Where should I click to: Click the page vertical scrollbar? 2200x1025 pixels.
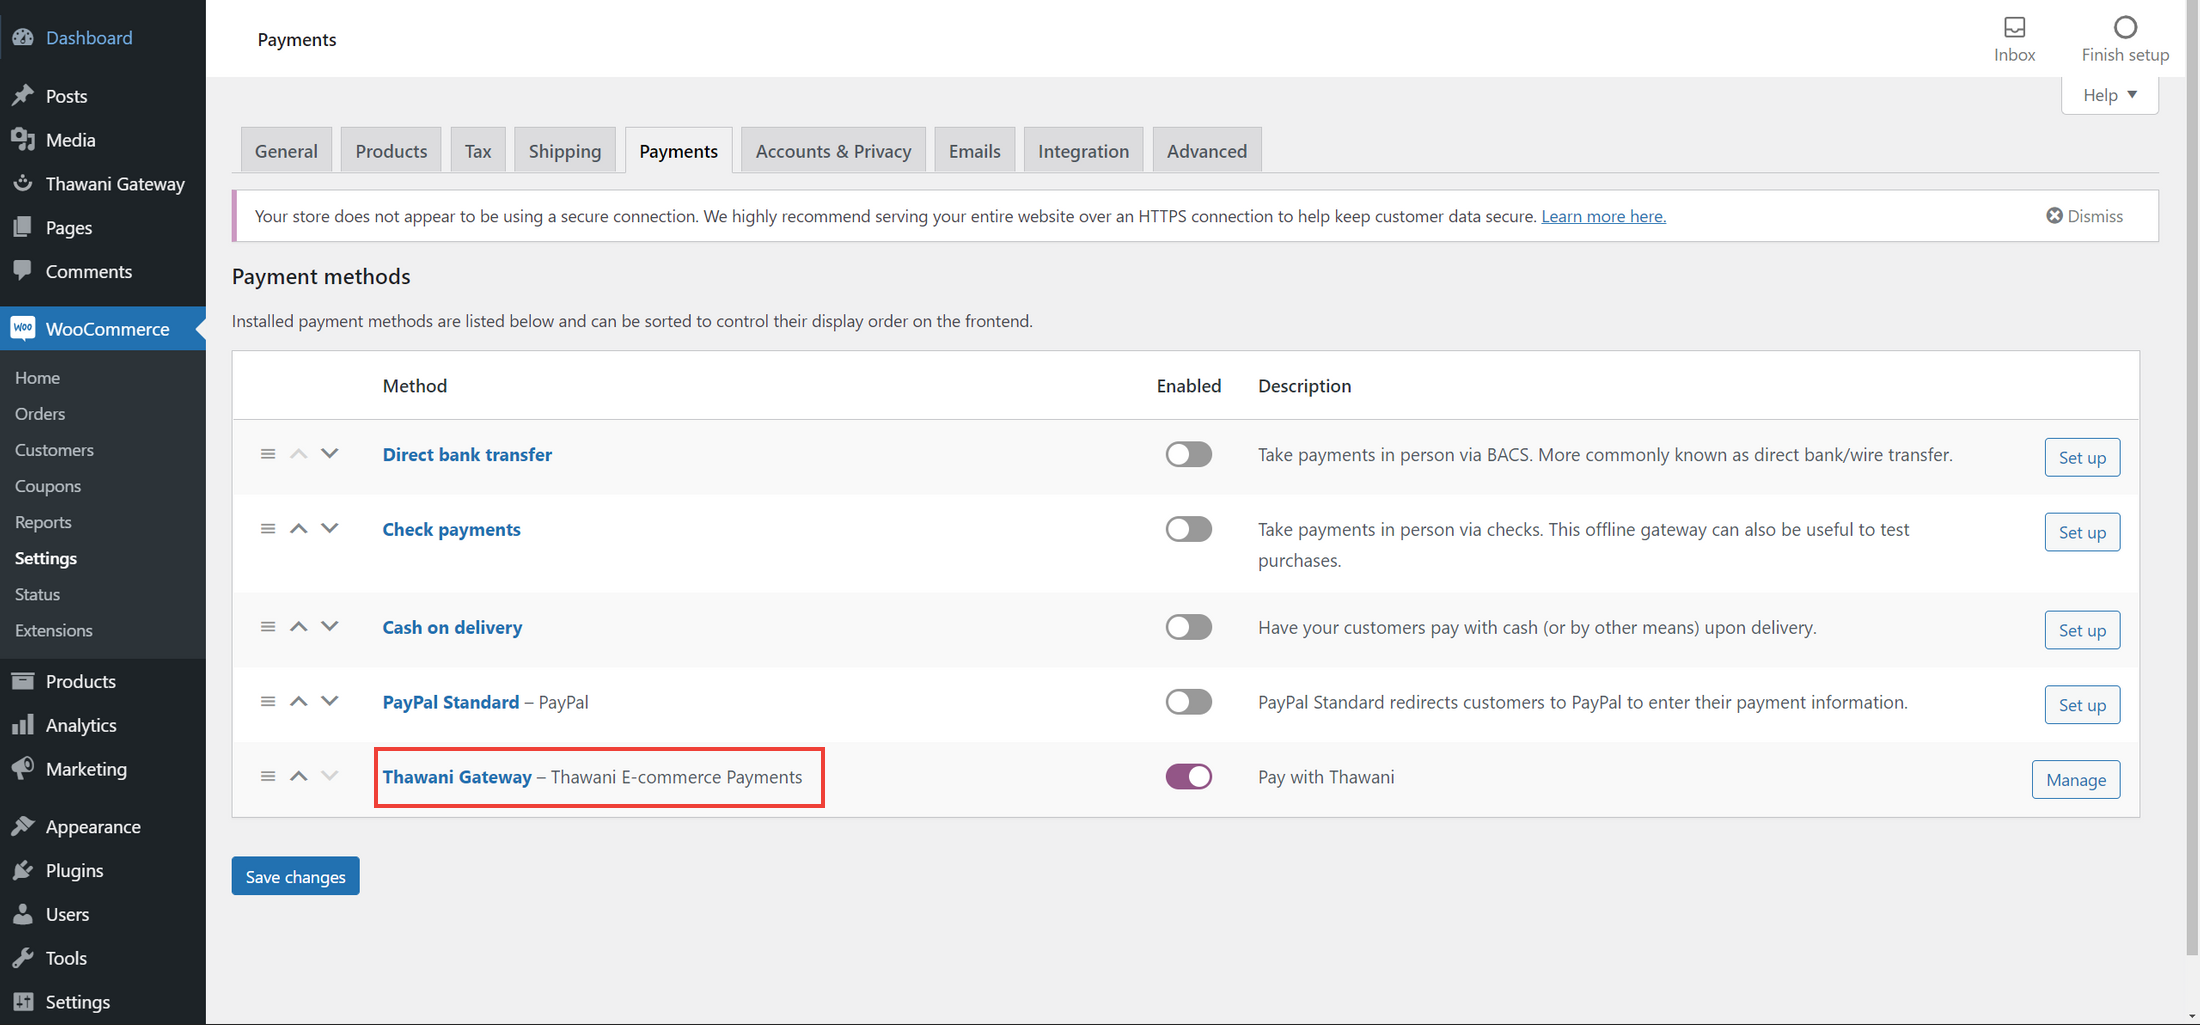[x=2192, y=480]
